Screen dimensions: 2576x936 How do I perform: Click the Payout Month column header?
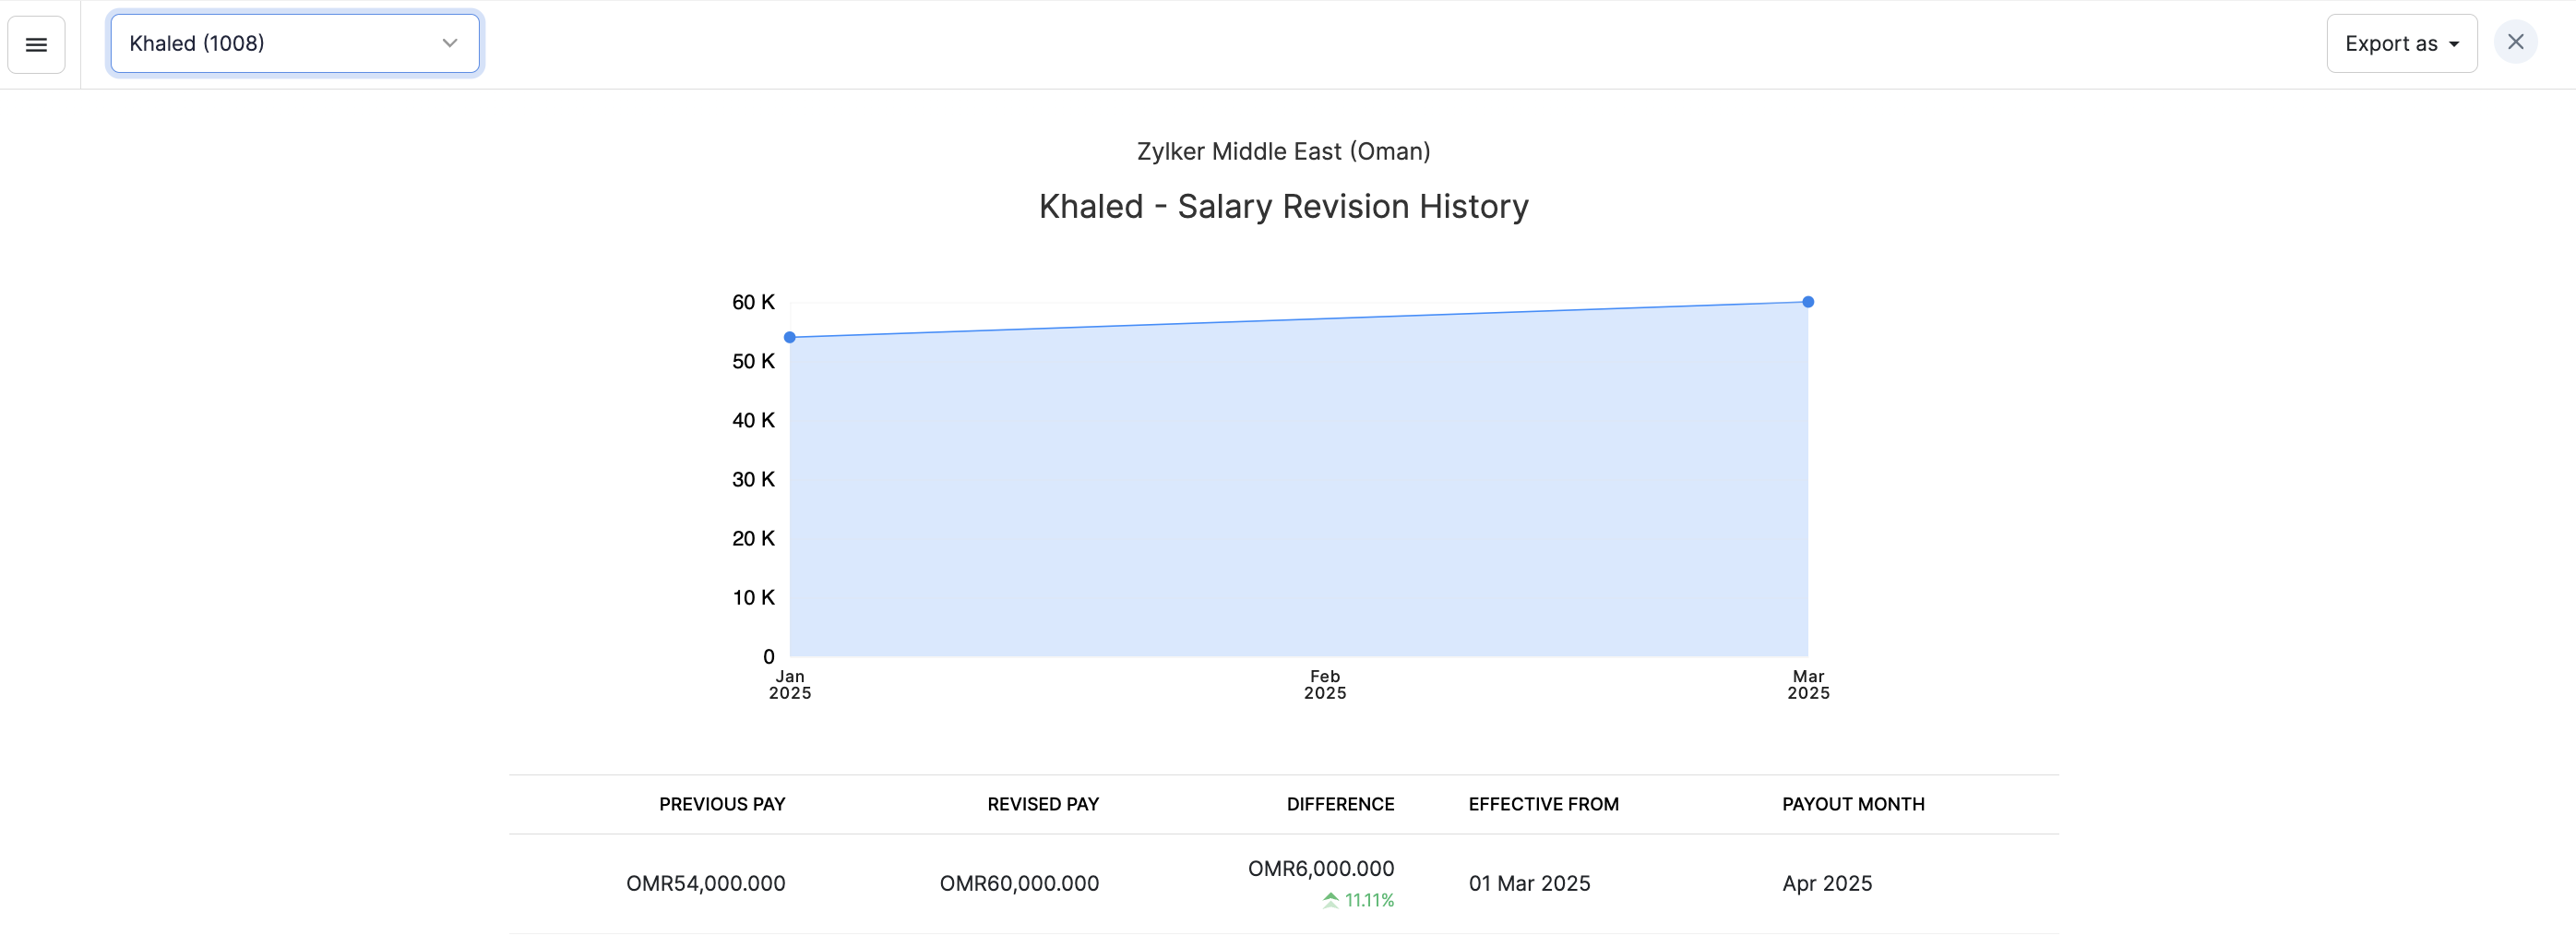pyautogui.click(x=1852, y=804)
